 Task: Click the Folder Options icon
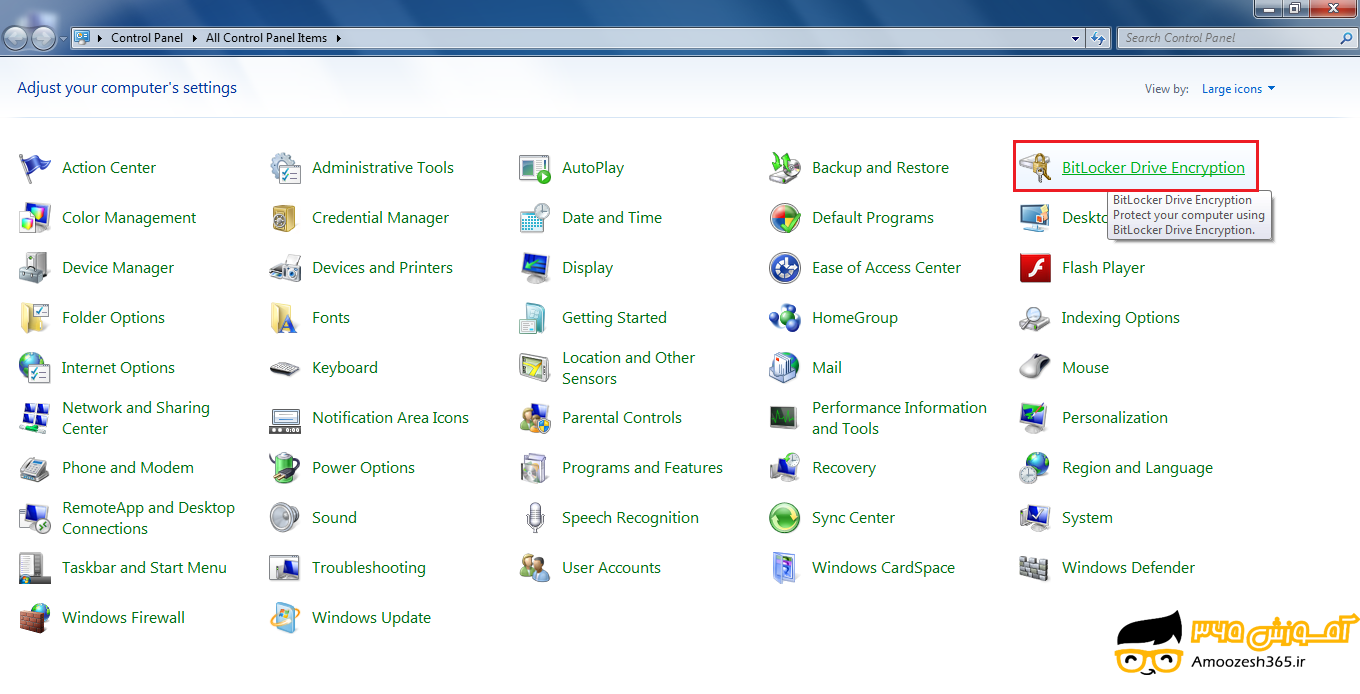pos(35,318)
